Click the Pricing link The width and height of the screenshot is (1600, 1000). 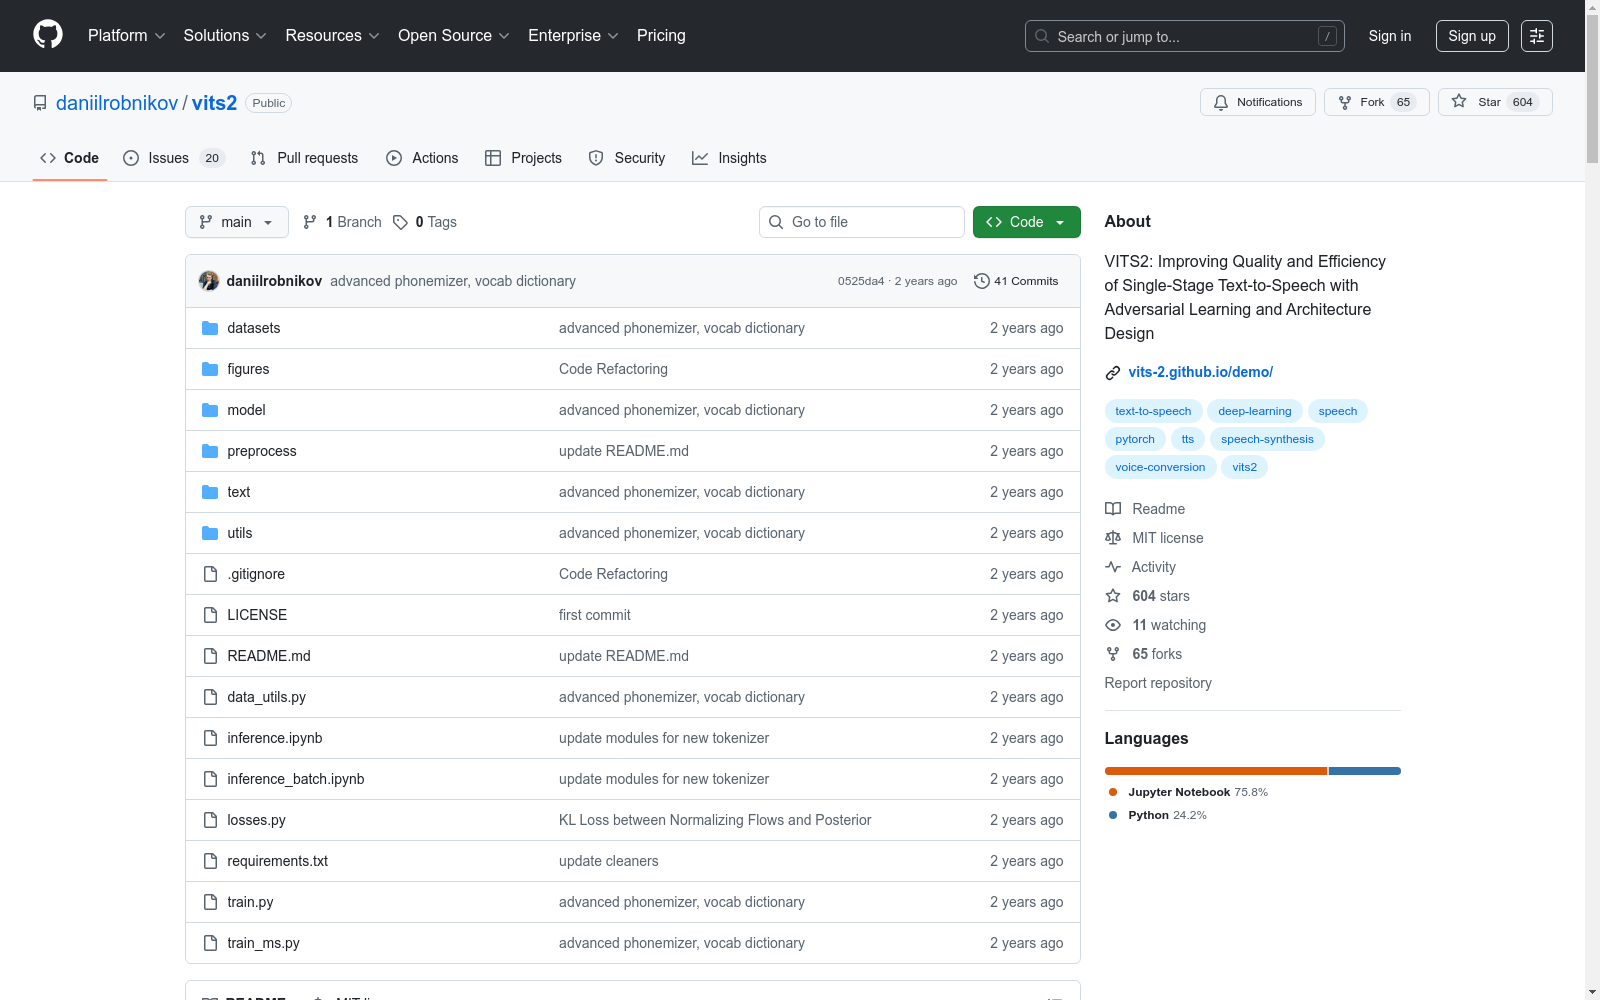(661, 36)
